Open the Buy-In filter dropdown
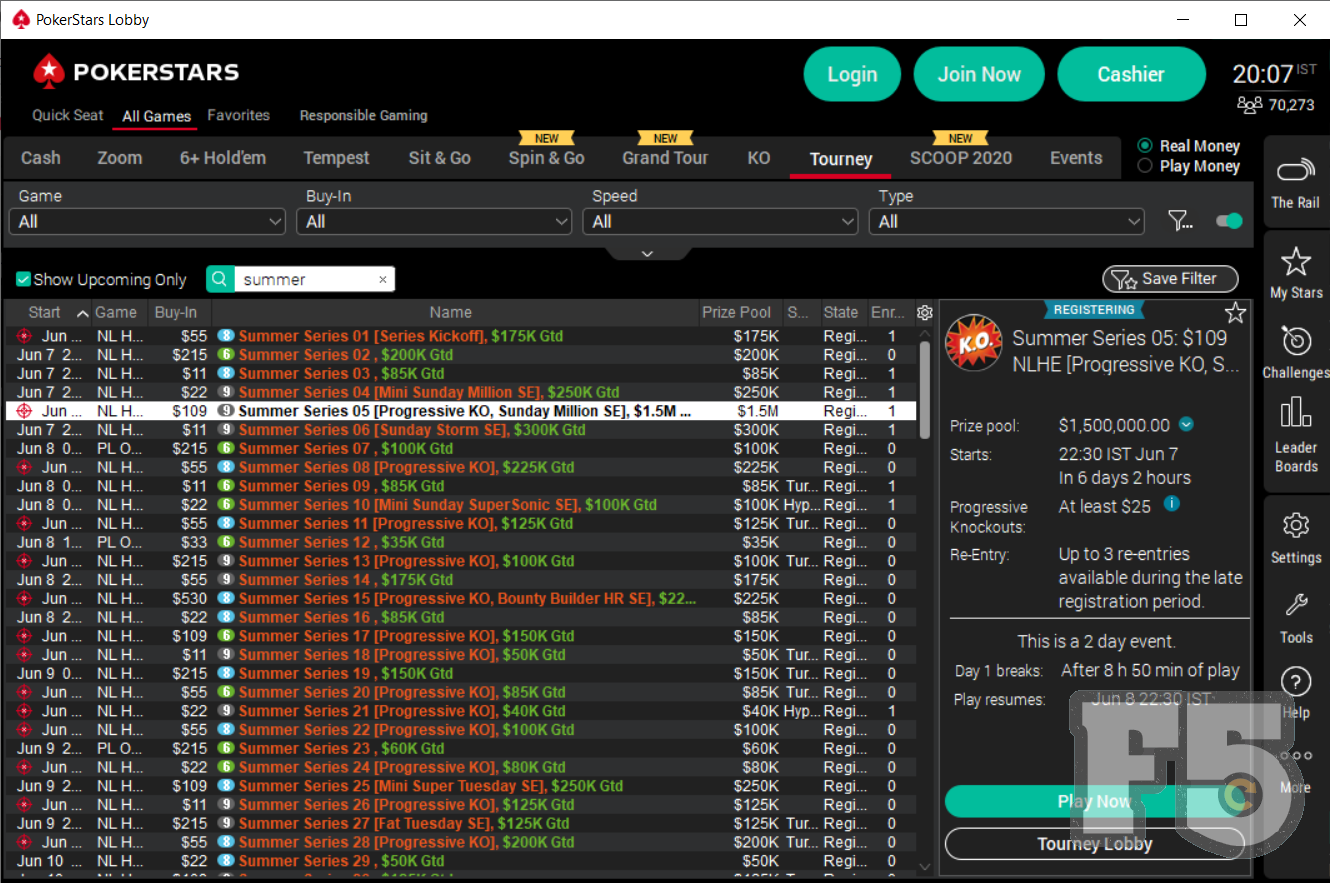 [x=435, y=221]
